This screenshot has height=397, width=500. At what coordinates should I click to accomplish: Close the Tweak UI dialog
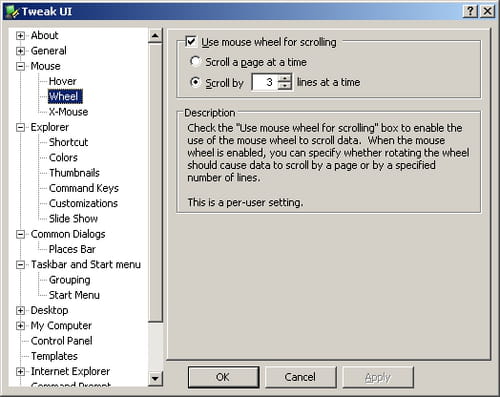(x=487, y=12)
